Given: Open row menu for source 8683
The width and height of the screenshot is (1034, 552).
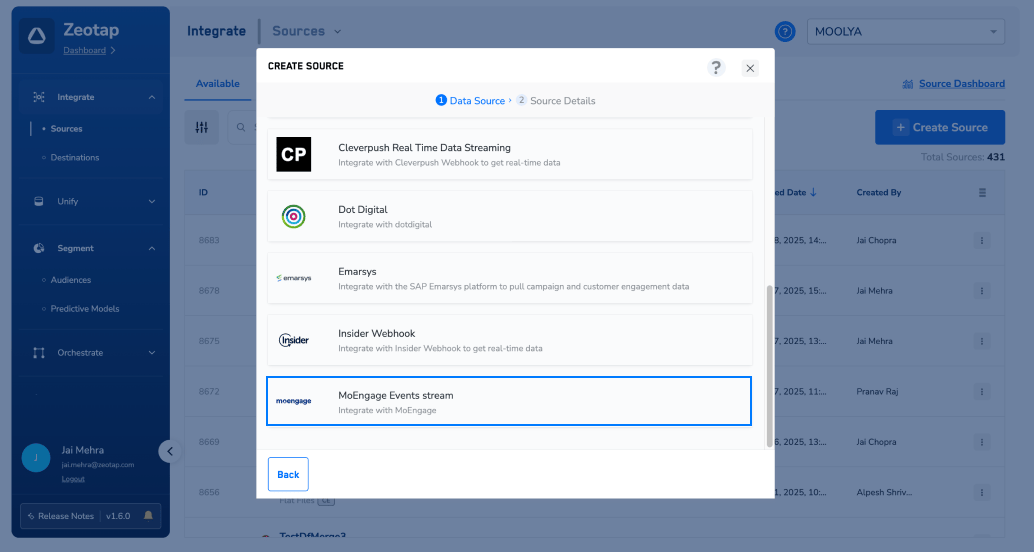Looking at the screenshot, I should (x=982, y=241).
